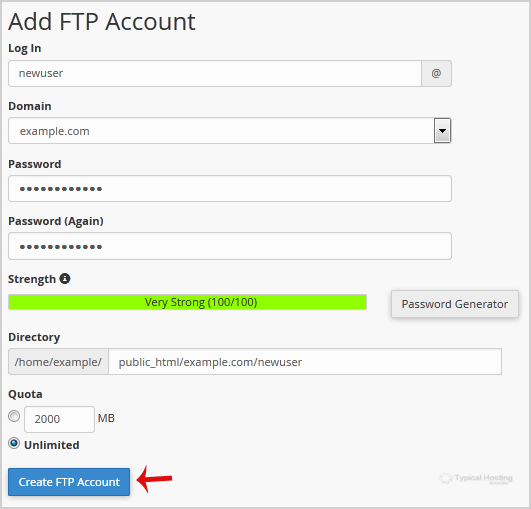Click the Strength info icon
Image resolution: width=531 pixels, height=509 pixels.
click(65, 279)
